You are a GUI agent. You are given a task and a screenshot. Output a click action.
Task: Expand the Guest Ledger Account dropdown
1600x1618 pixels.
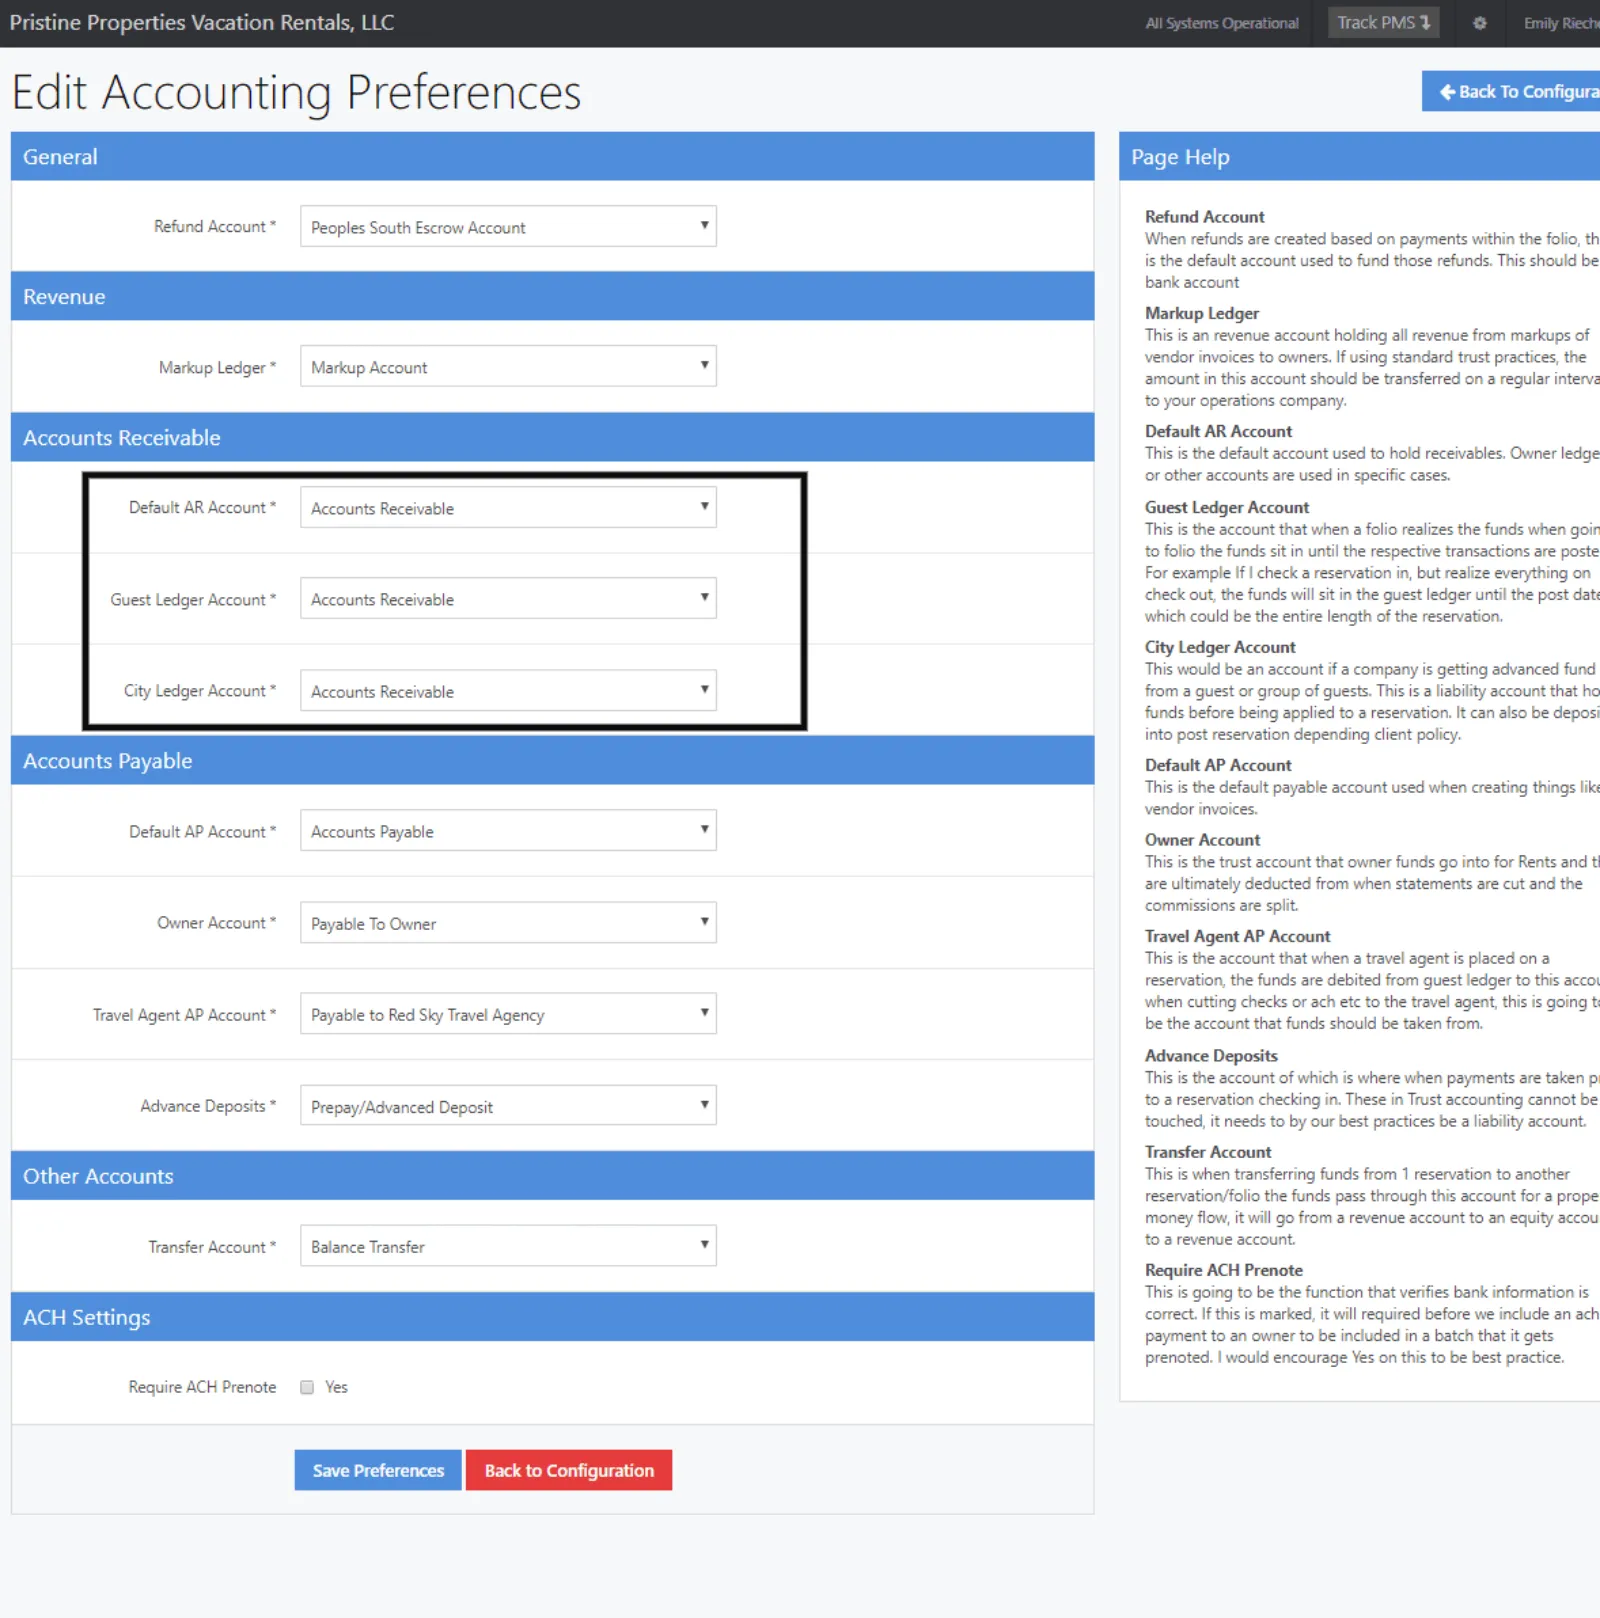508,599
